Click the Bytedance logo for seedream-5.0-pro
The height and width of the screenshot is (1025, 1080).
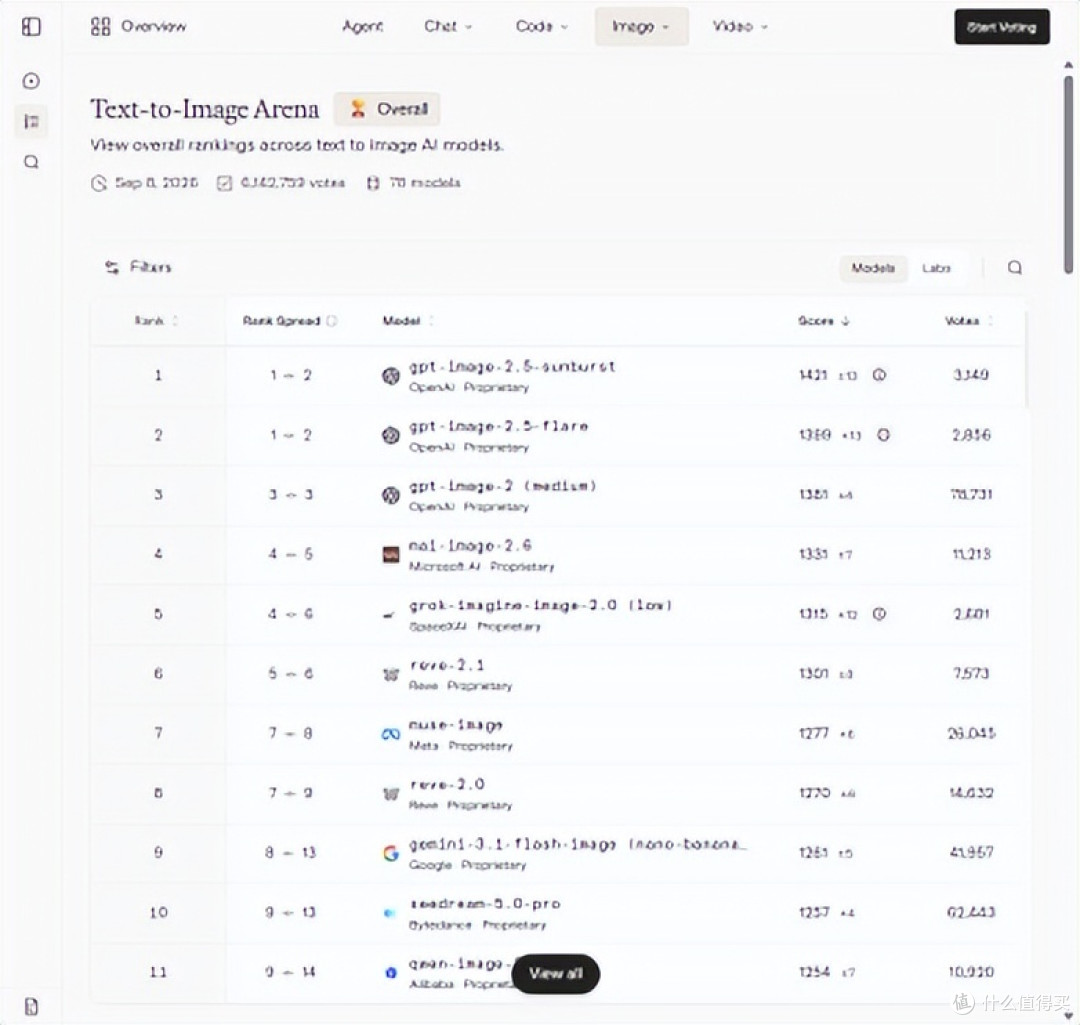point(389,913)
